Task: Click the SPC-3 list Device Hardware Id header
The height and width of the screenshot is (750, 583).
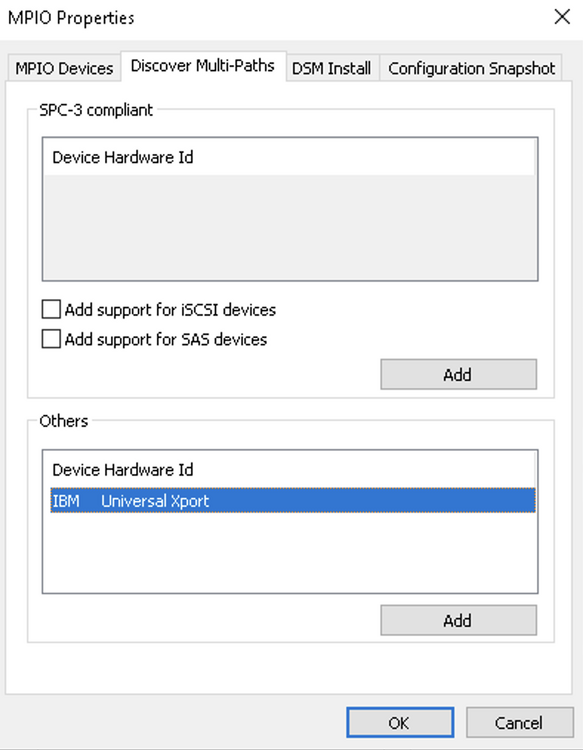Action: coord(289,157)
